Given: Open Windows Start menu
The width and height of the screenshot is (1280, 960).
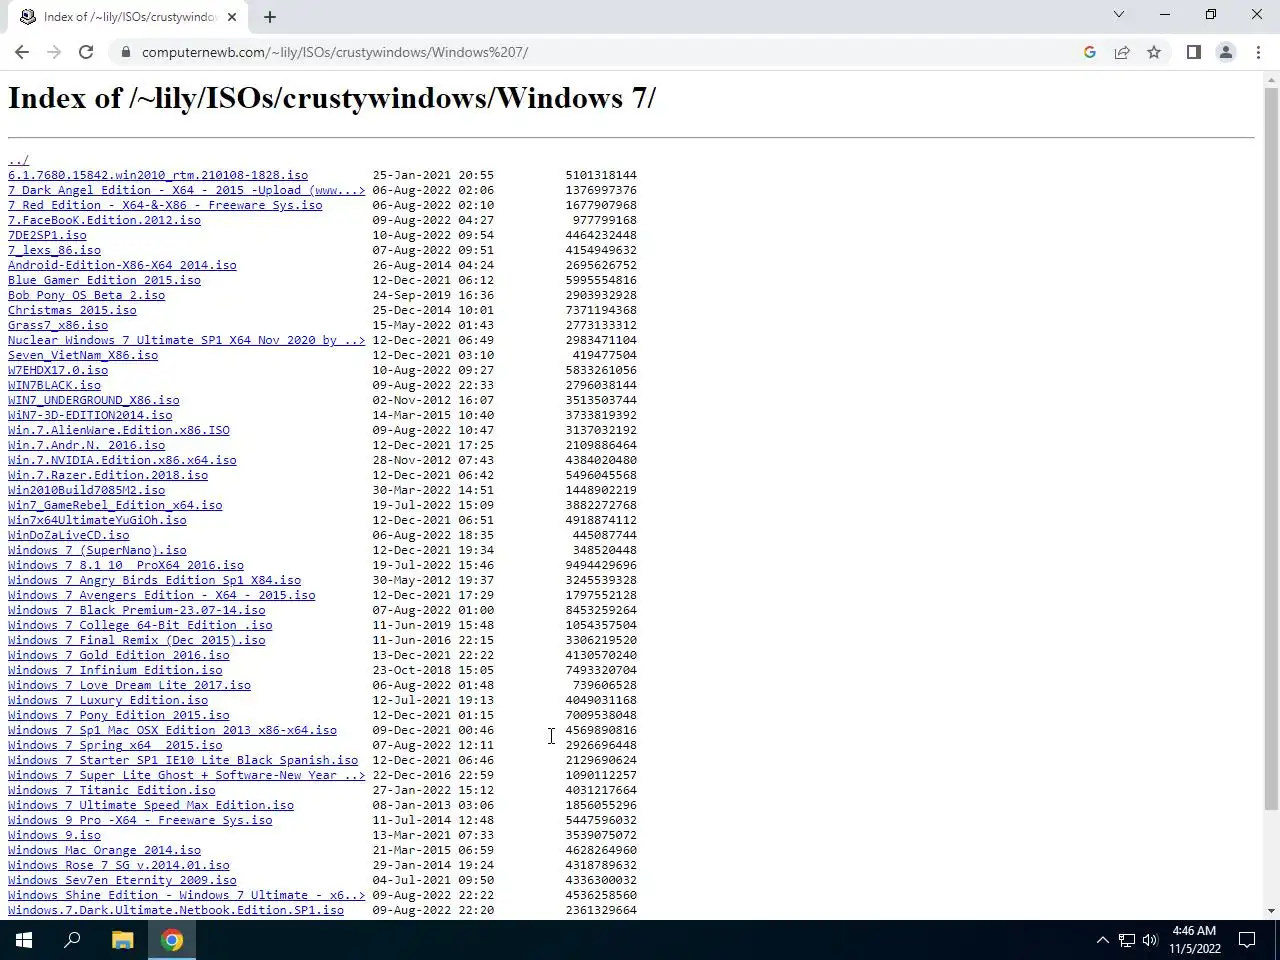Looking at the screenshot, I should click(24, 940).
